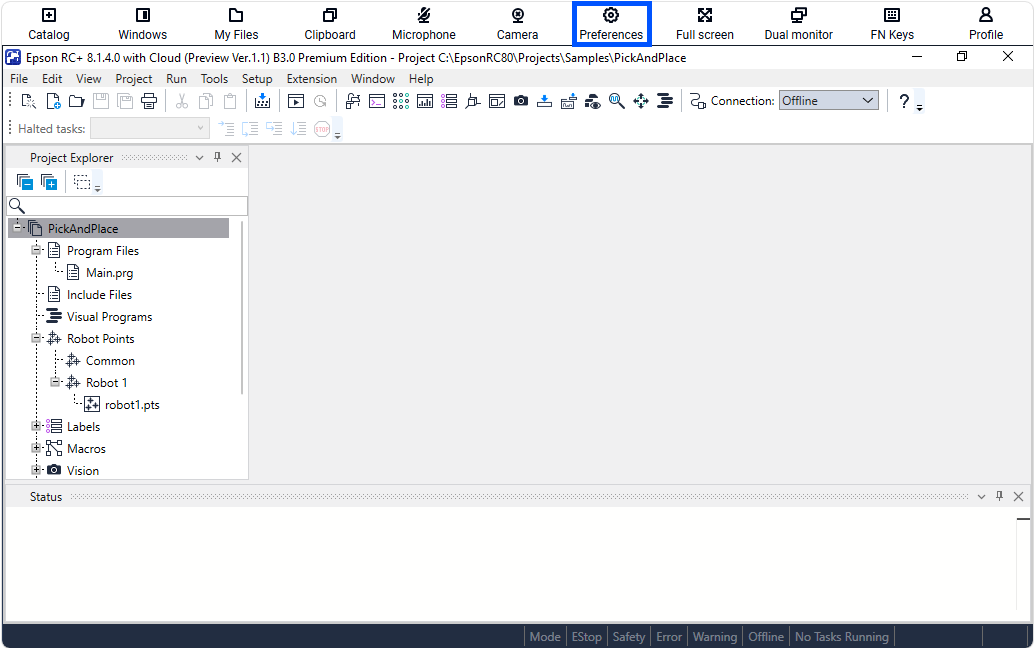Open the Setup menu
Viewport: 1034px width, 648px height.
click(x=257, y=78)
